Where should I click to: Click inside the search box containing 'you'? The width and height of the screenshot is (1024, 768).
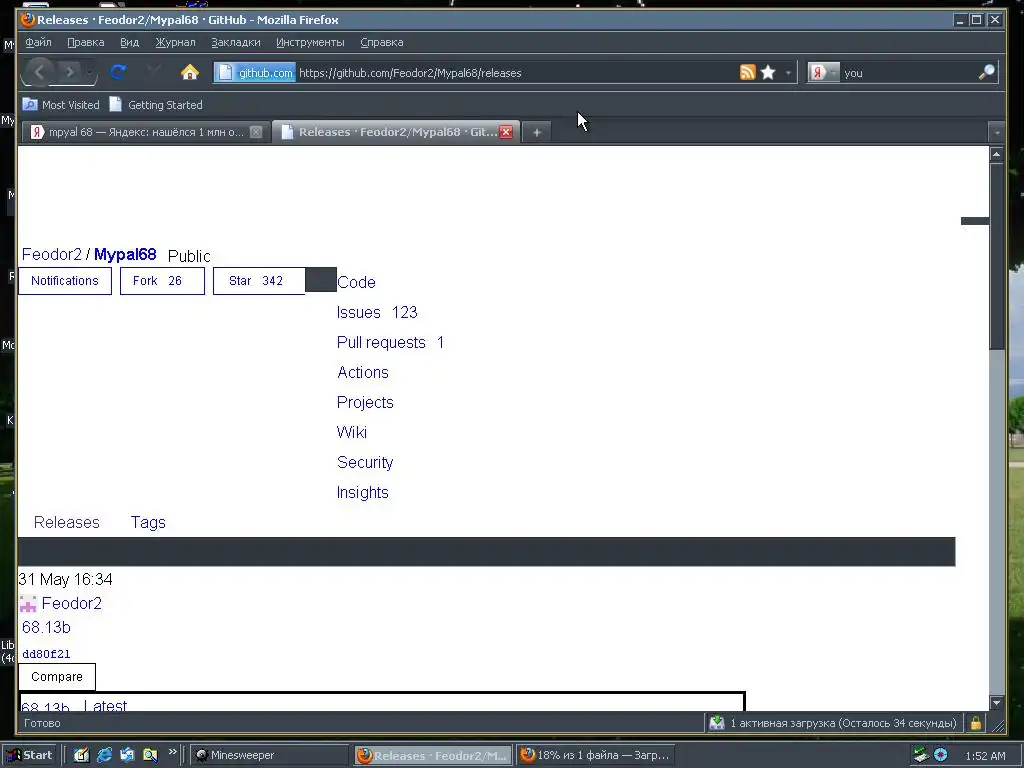(x=908, y=73)
